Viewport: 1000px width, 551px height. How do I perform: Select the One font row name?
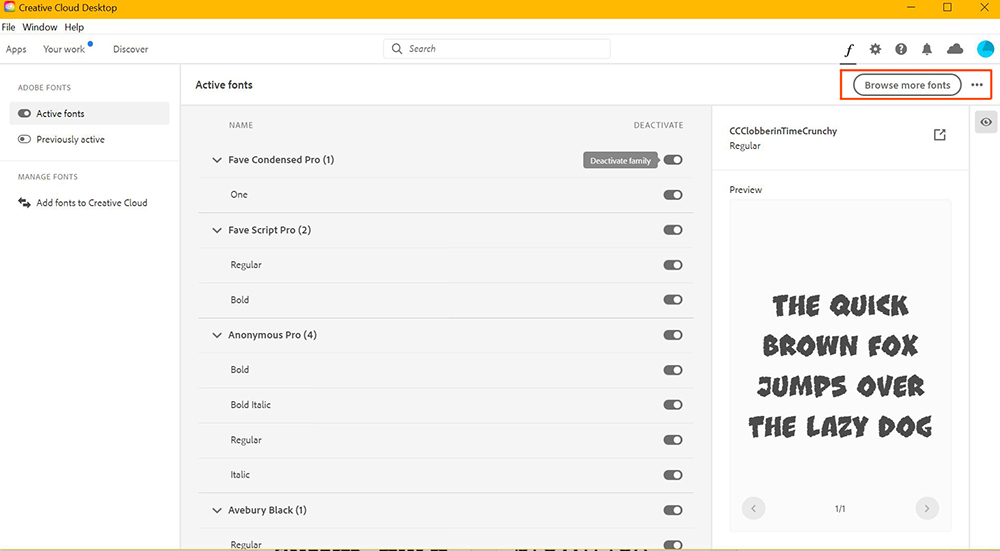tap(239, 195)
